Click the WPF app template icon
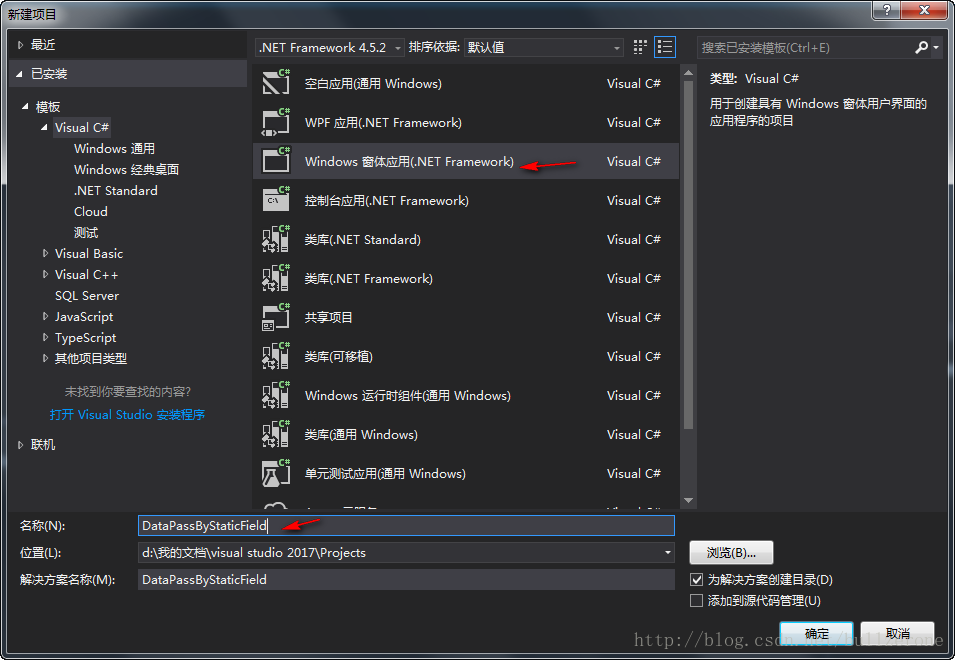This screenshot has height=660, width=955. coord(276,122)
